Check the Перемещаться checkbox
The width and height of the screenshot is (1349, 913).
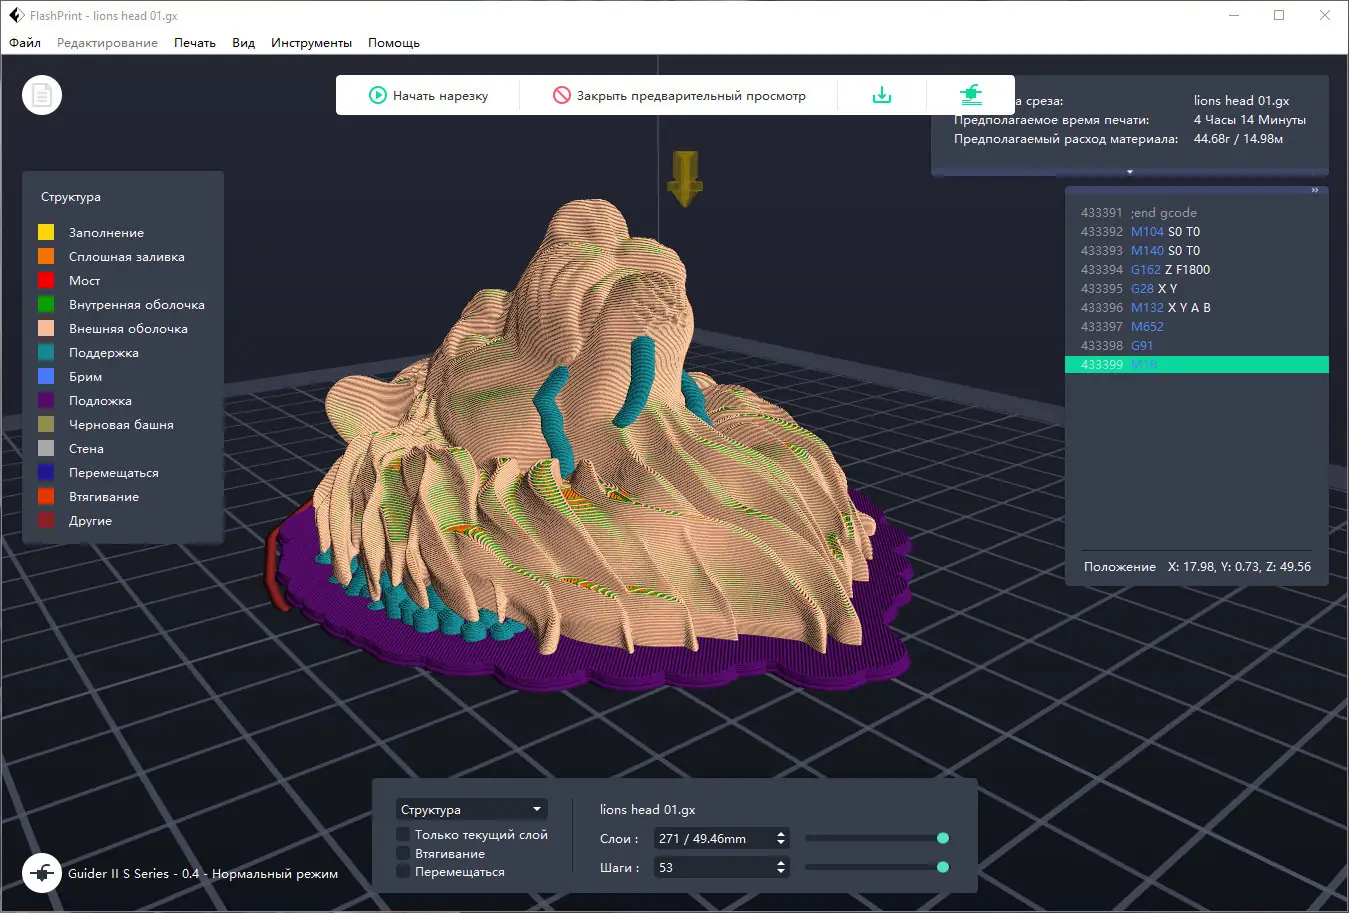pos(403,872)
